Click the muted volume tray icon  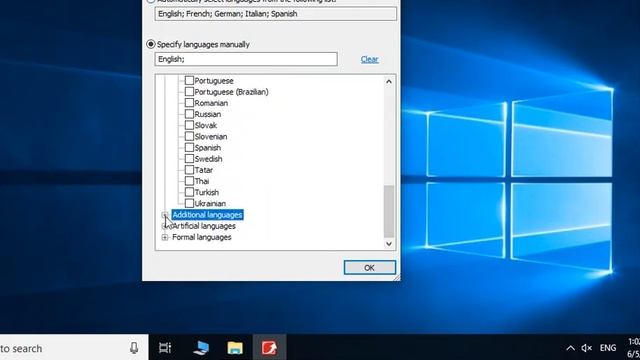[x=587, y=348]
